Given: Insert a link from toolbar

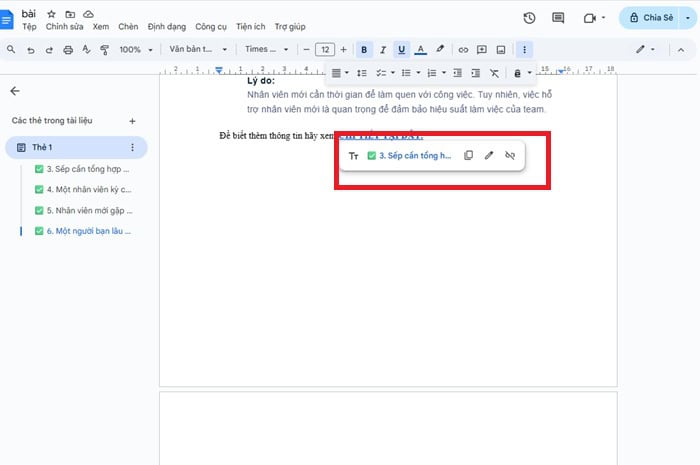Looking at the screenshot, I should [x=463, y=50].
